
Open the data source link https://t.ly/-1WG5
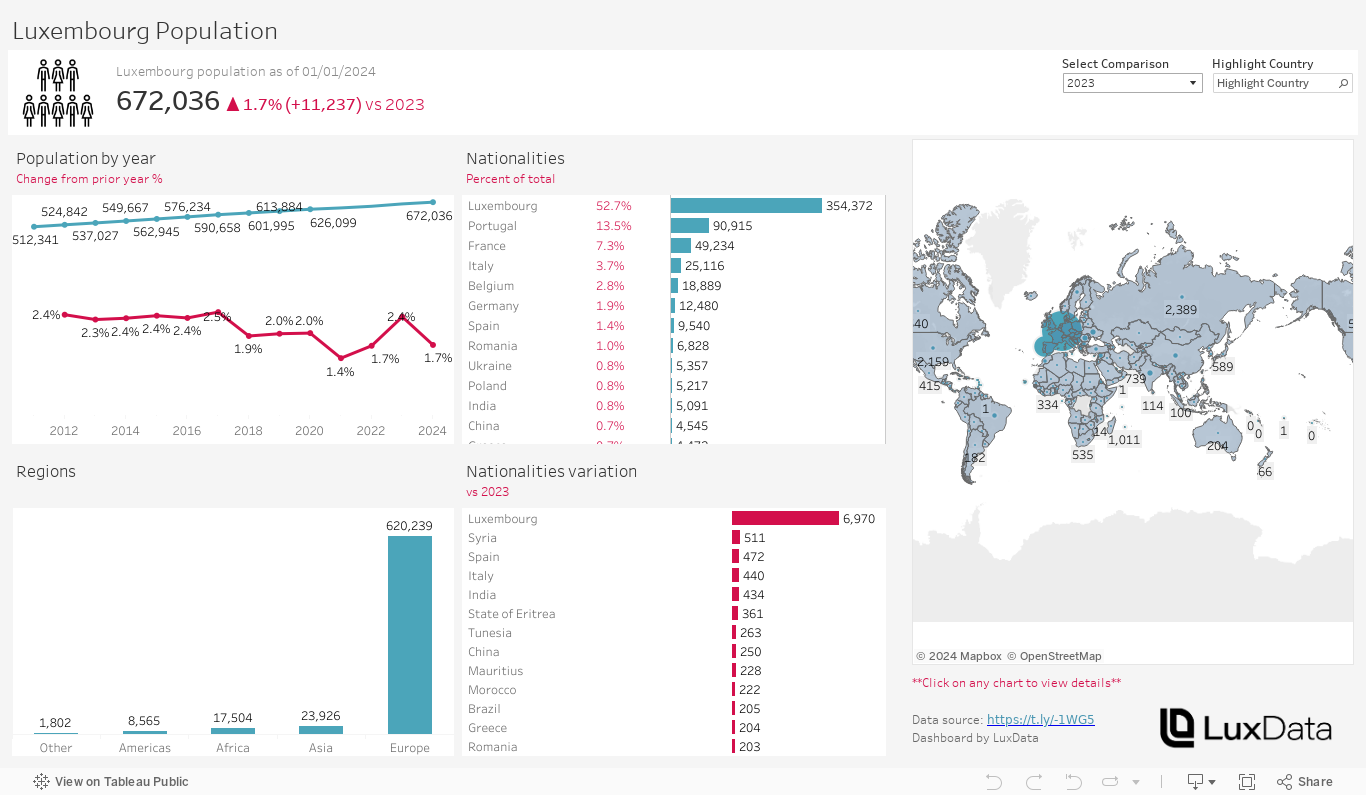tap(1040, 719)
